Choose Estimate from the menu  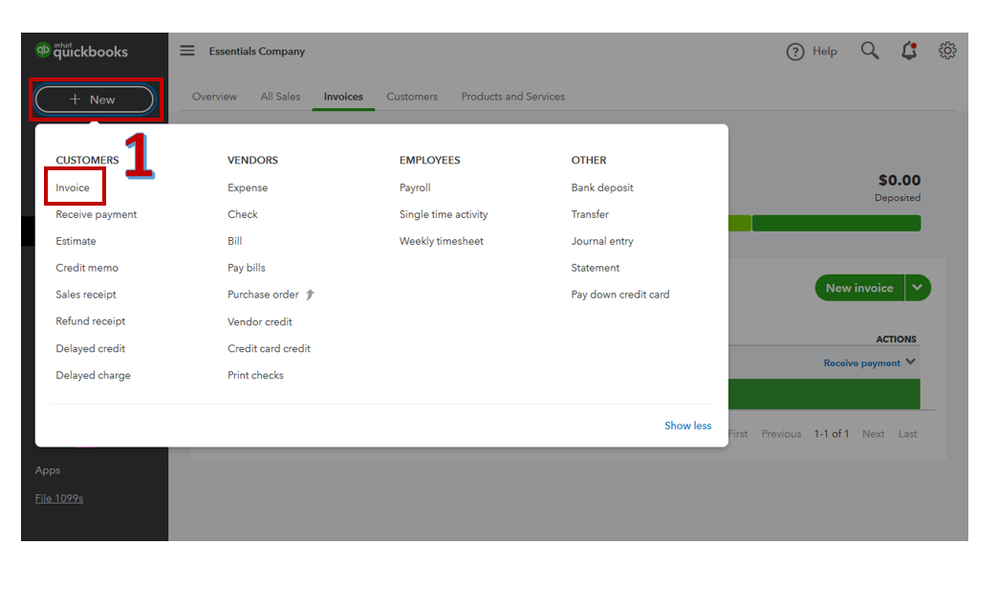click(x=76, y=241)
